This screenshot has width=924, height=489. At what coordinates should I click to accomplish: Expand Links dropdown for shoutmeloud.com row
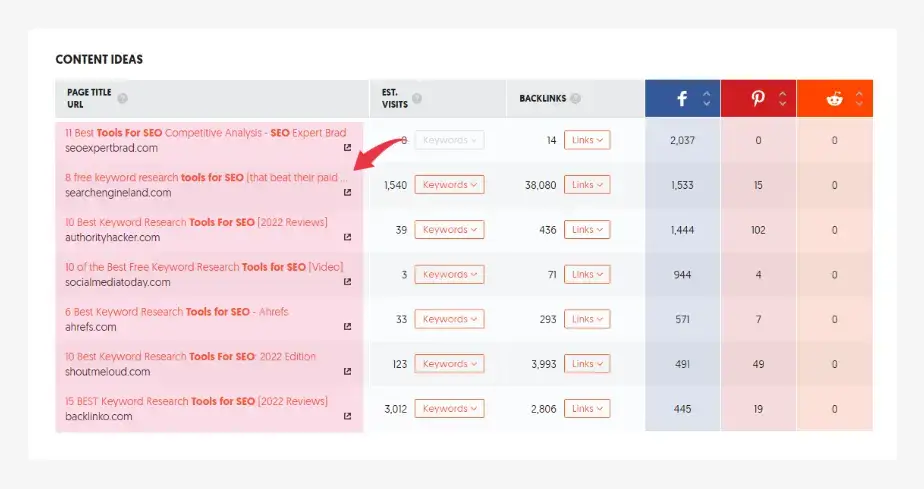coord(587,364)
